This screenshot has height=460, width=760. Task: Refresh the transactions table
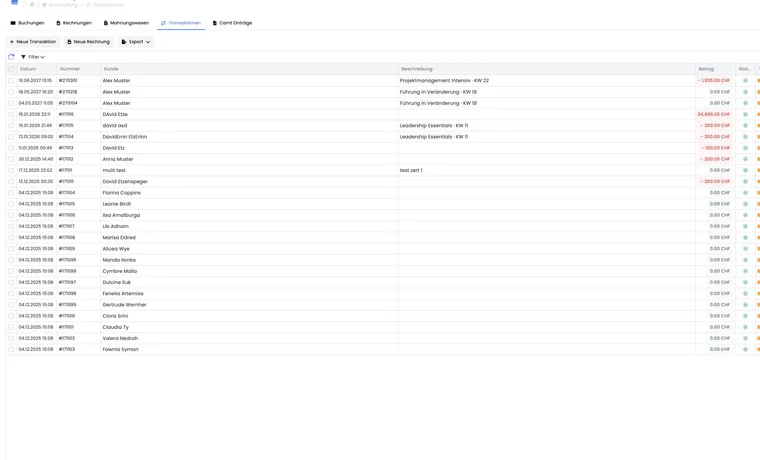[11, 57]
